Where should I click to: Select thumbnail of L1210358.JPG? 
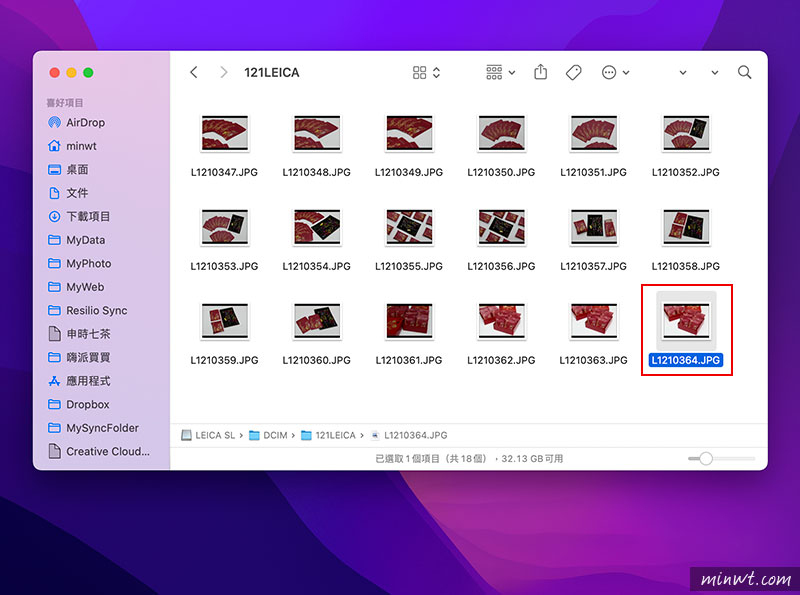(686, 227)
